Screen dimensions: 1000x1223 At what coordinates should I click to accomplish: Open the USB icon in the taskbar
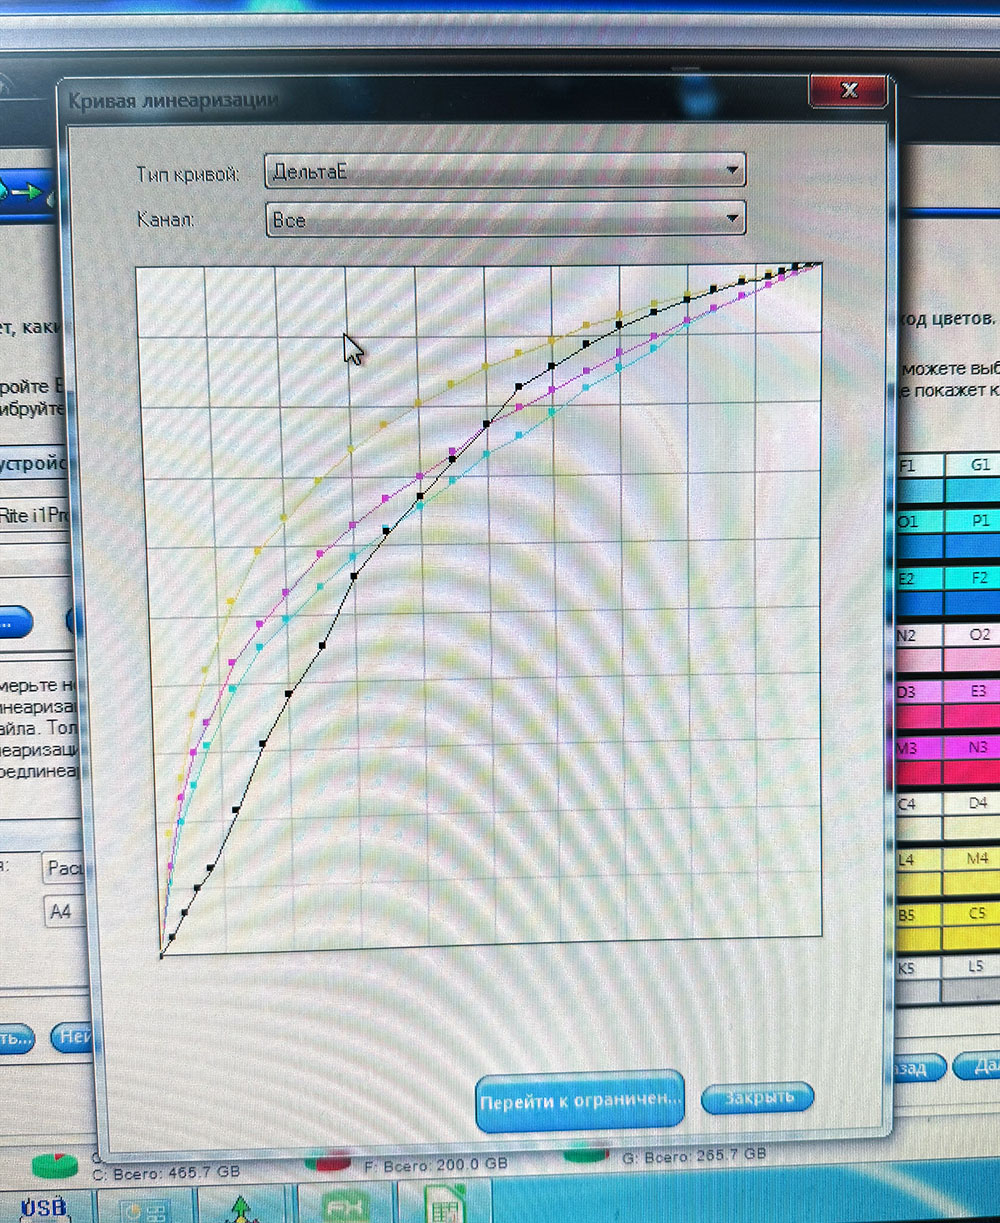point(44,1206)
